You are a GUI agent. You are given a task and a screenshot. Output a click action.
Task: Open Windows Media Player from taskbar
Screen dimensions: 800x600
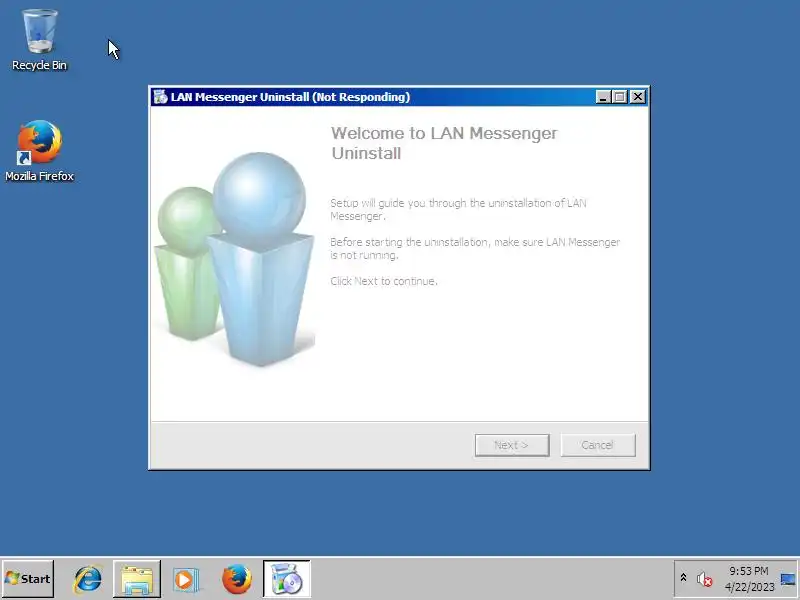point(186,579)
